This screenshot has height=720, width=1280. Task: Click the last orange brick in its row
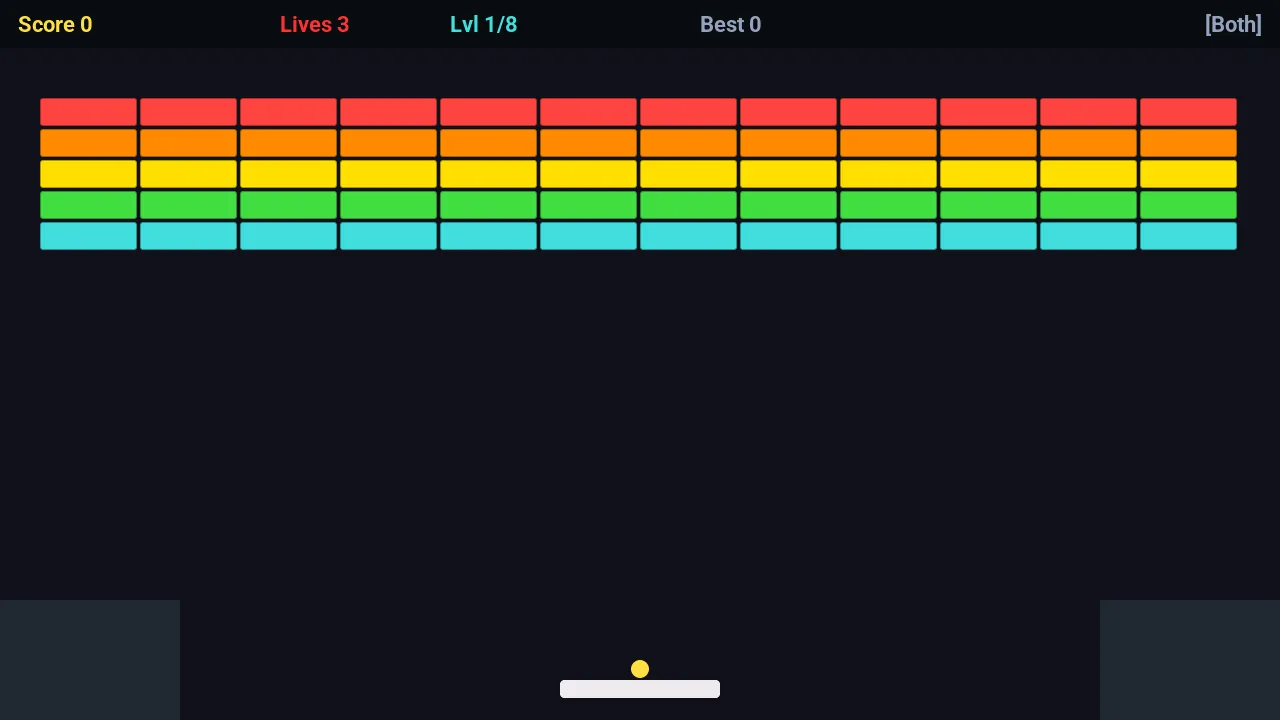[x=1188, y=143]
